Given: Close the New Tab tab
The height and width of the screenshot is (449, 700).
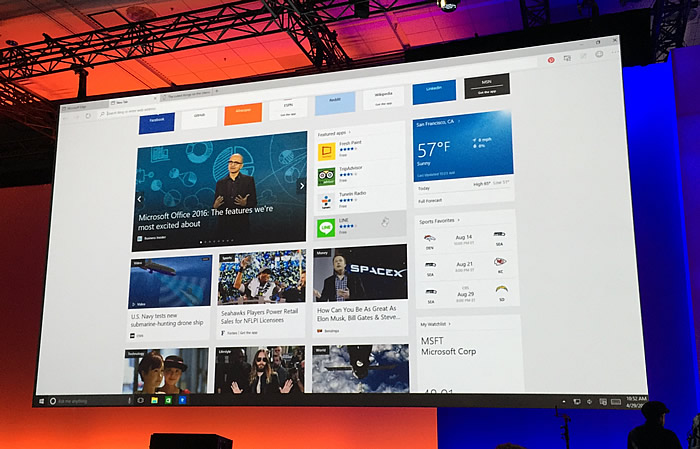Looking at the screenshot, I should tap(155, 98).
